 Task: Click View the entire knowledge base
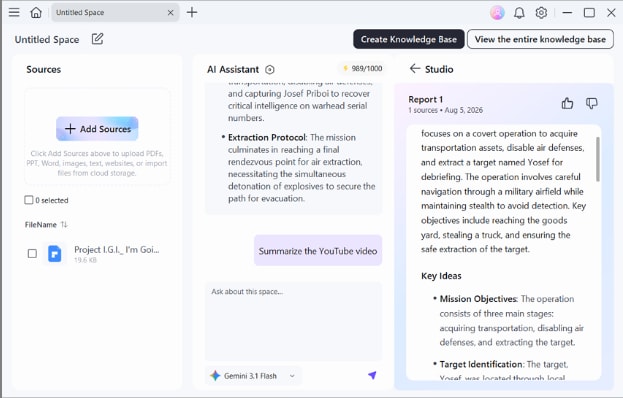pyautogui.click(x=540, y=39)
